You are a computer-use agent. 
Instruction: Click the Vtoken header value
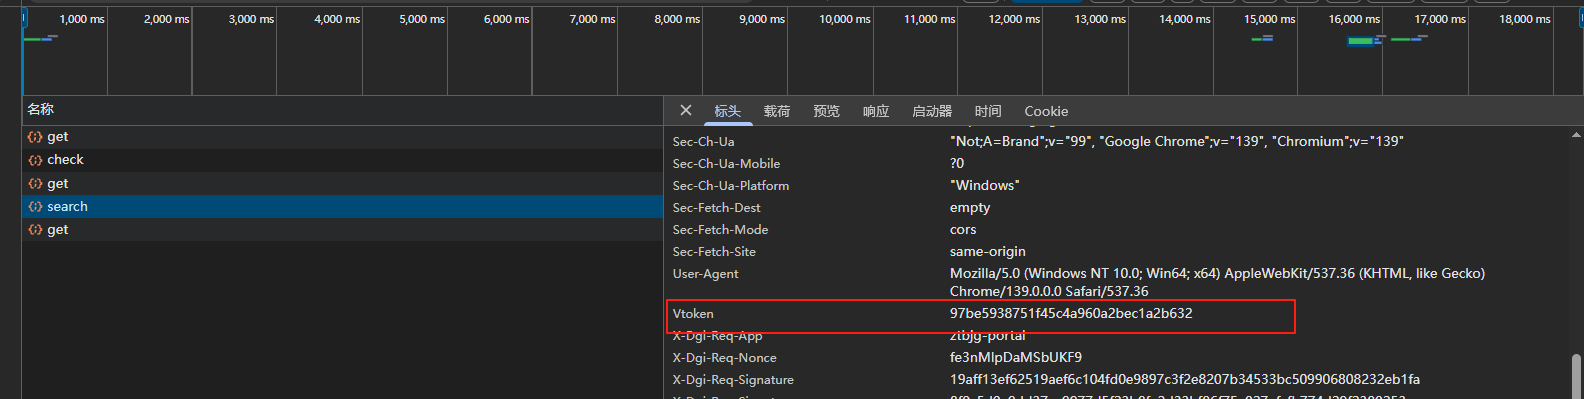click(1071, 313)
